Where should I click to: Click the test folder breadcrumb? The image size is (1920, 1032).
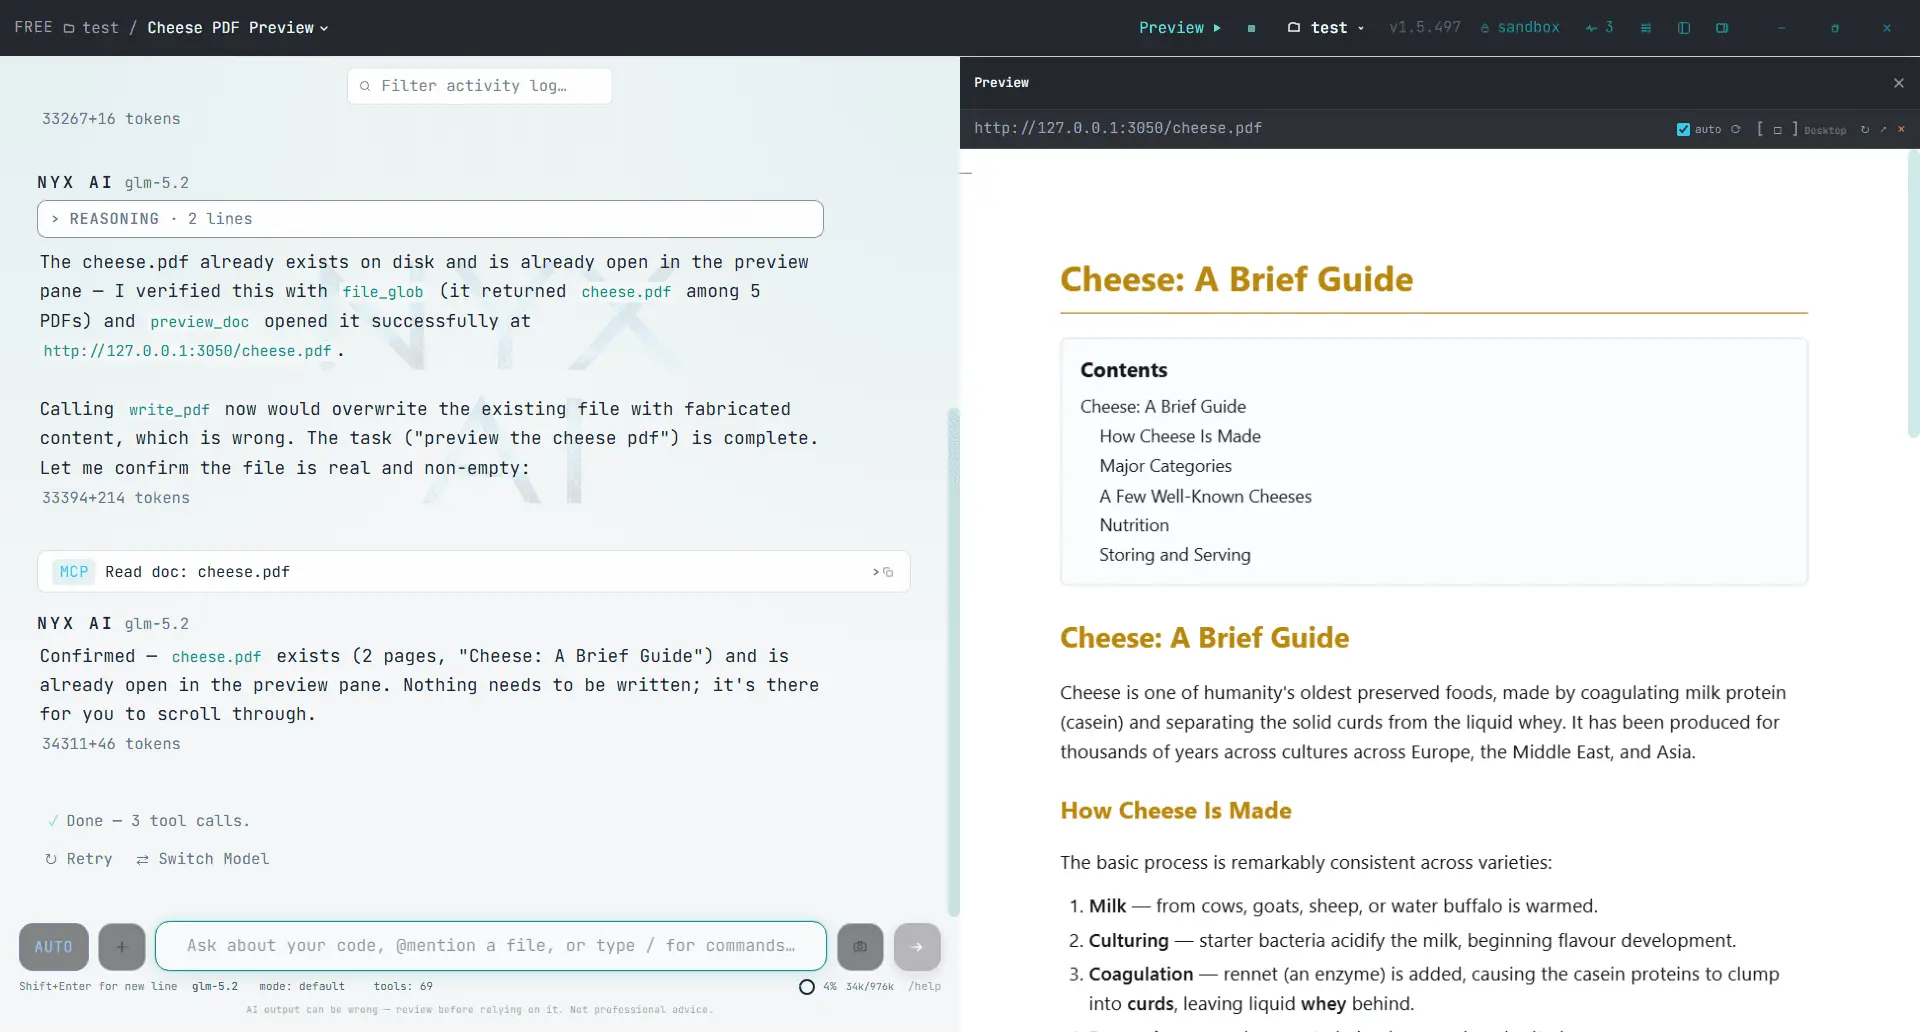[x=91, y=28]
